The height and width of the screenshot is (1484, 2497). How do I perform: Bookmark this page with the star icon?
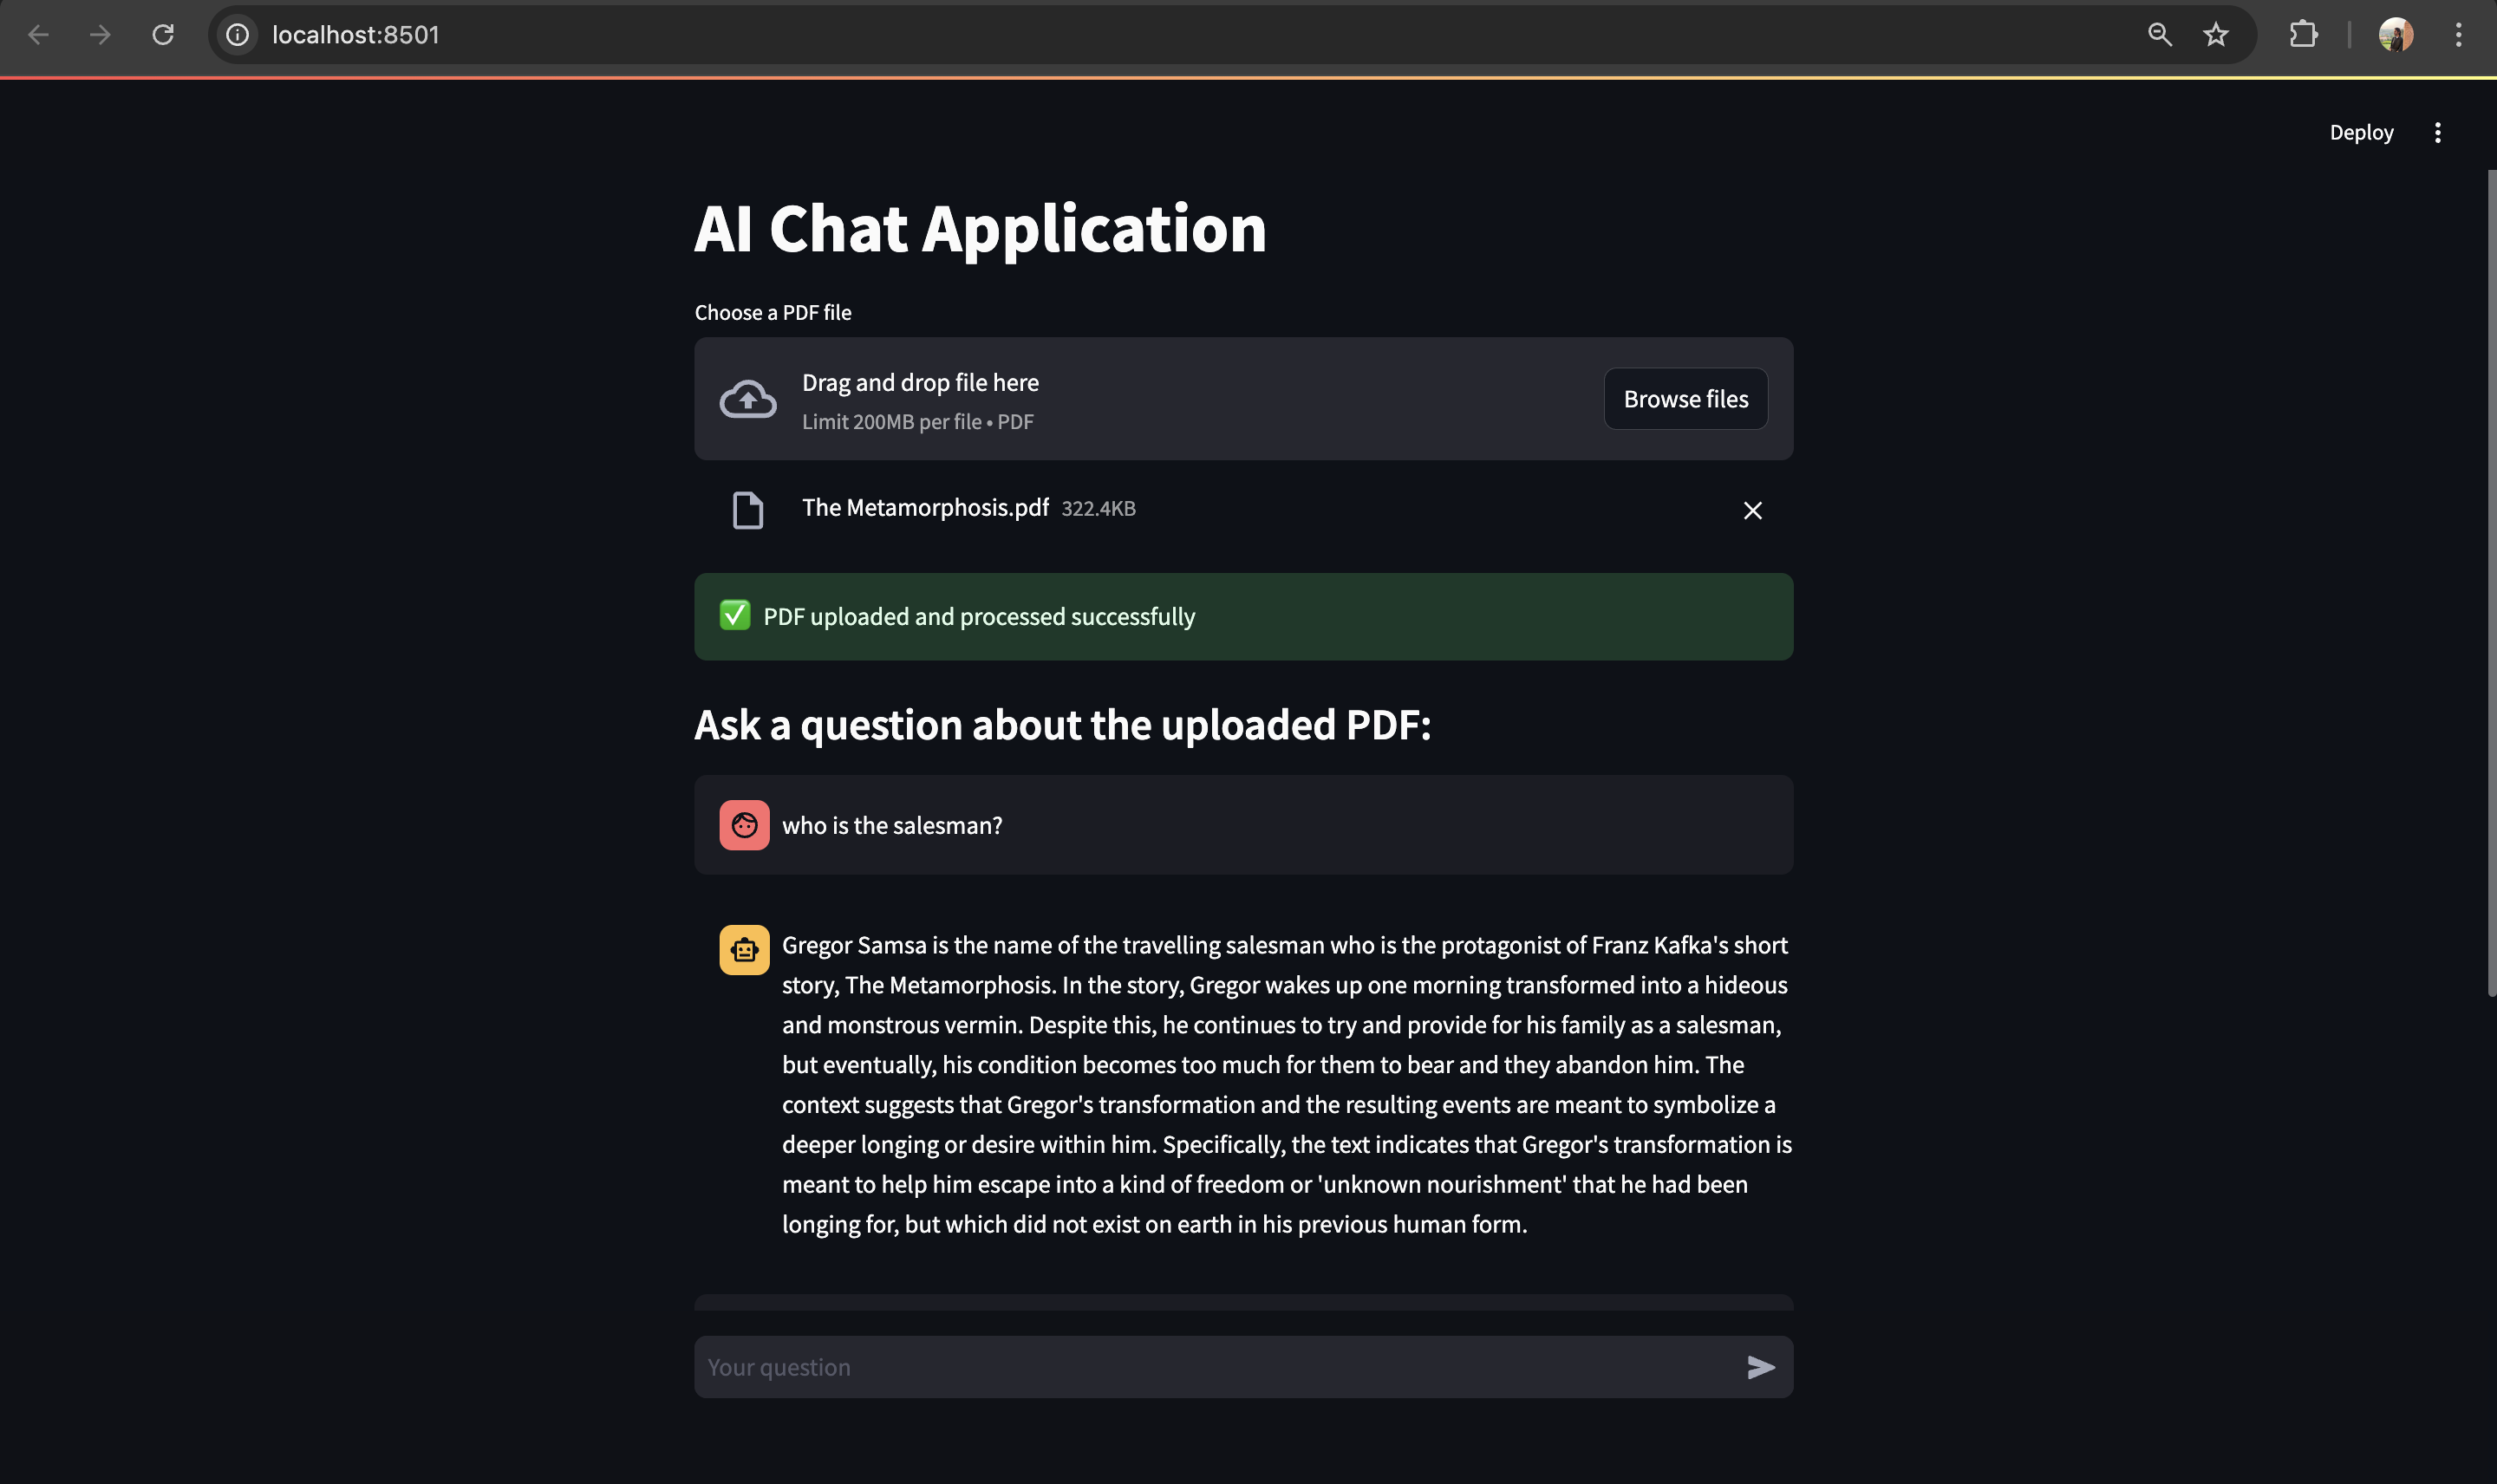click(x=2215, y=35)
